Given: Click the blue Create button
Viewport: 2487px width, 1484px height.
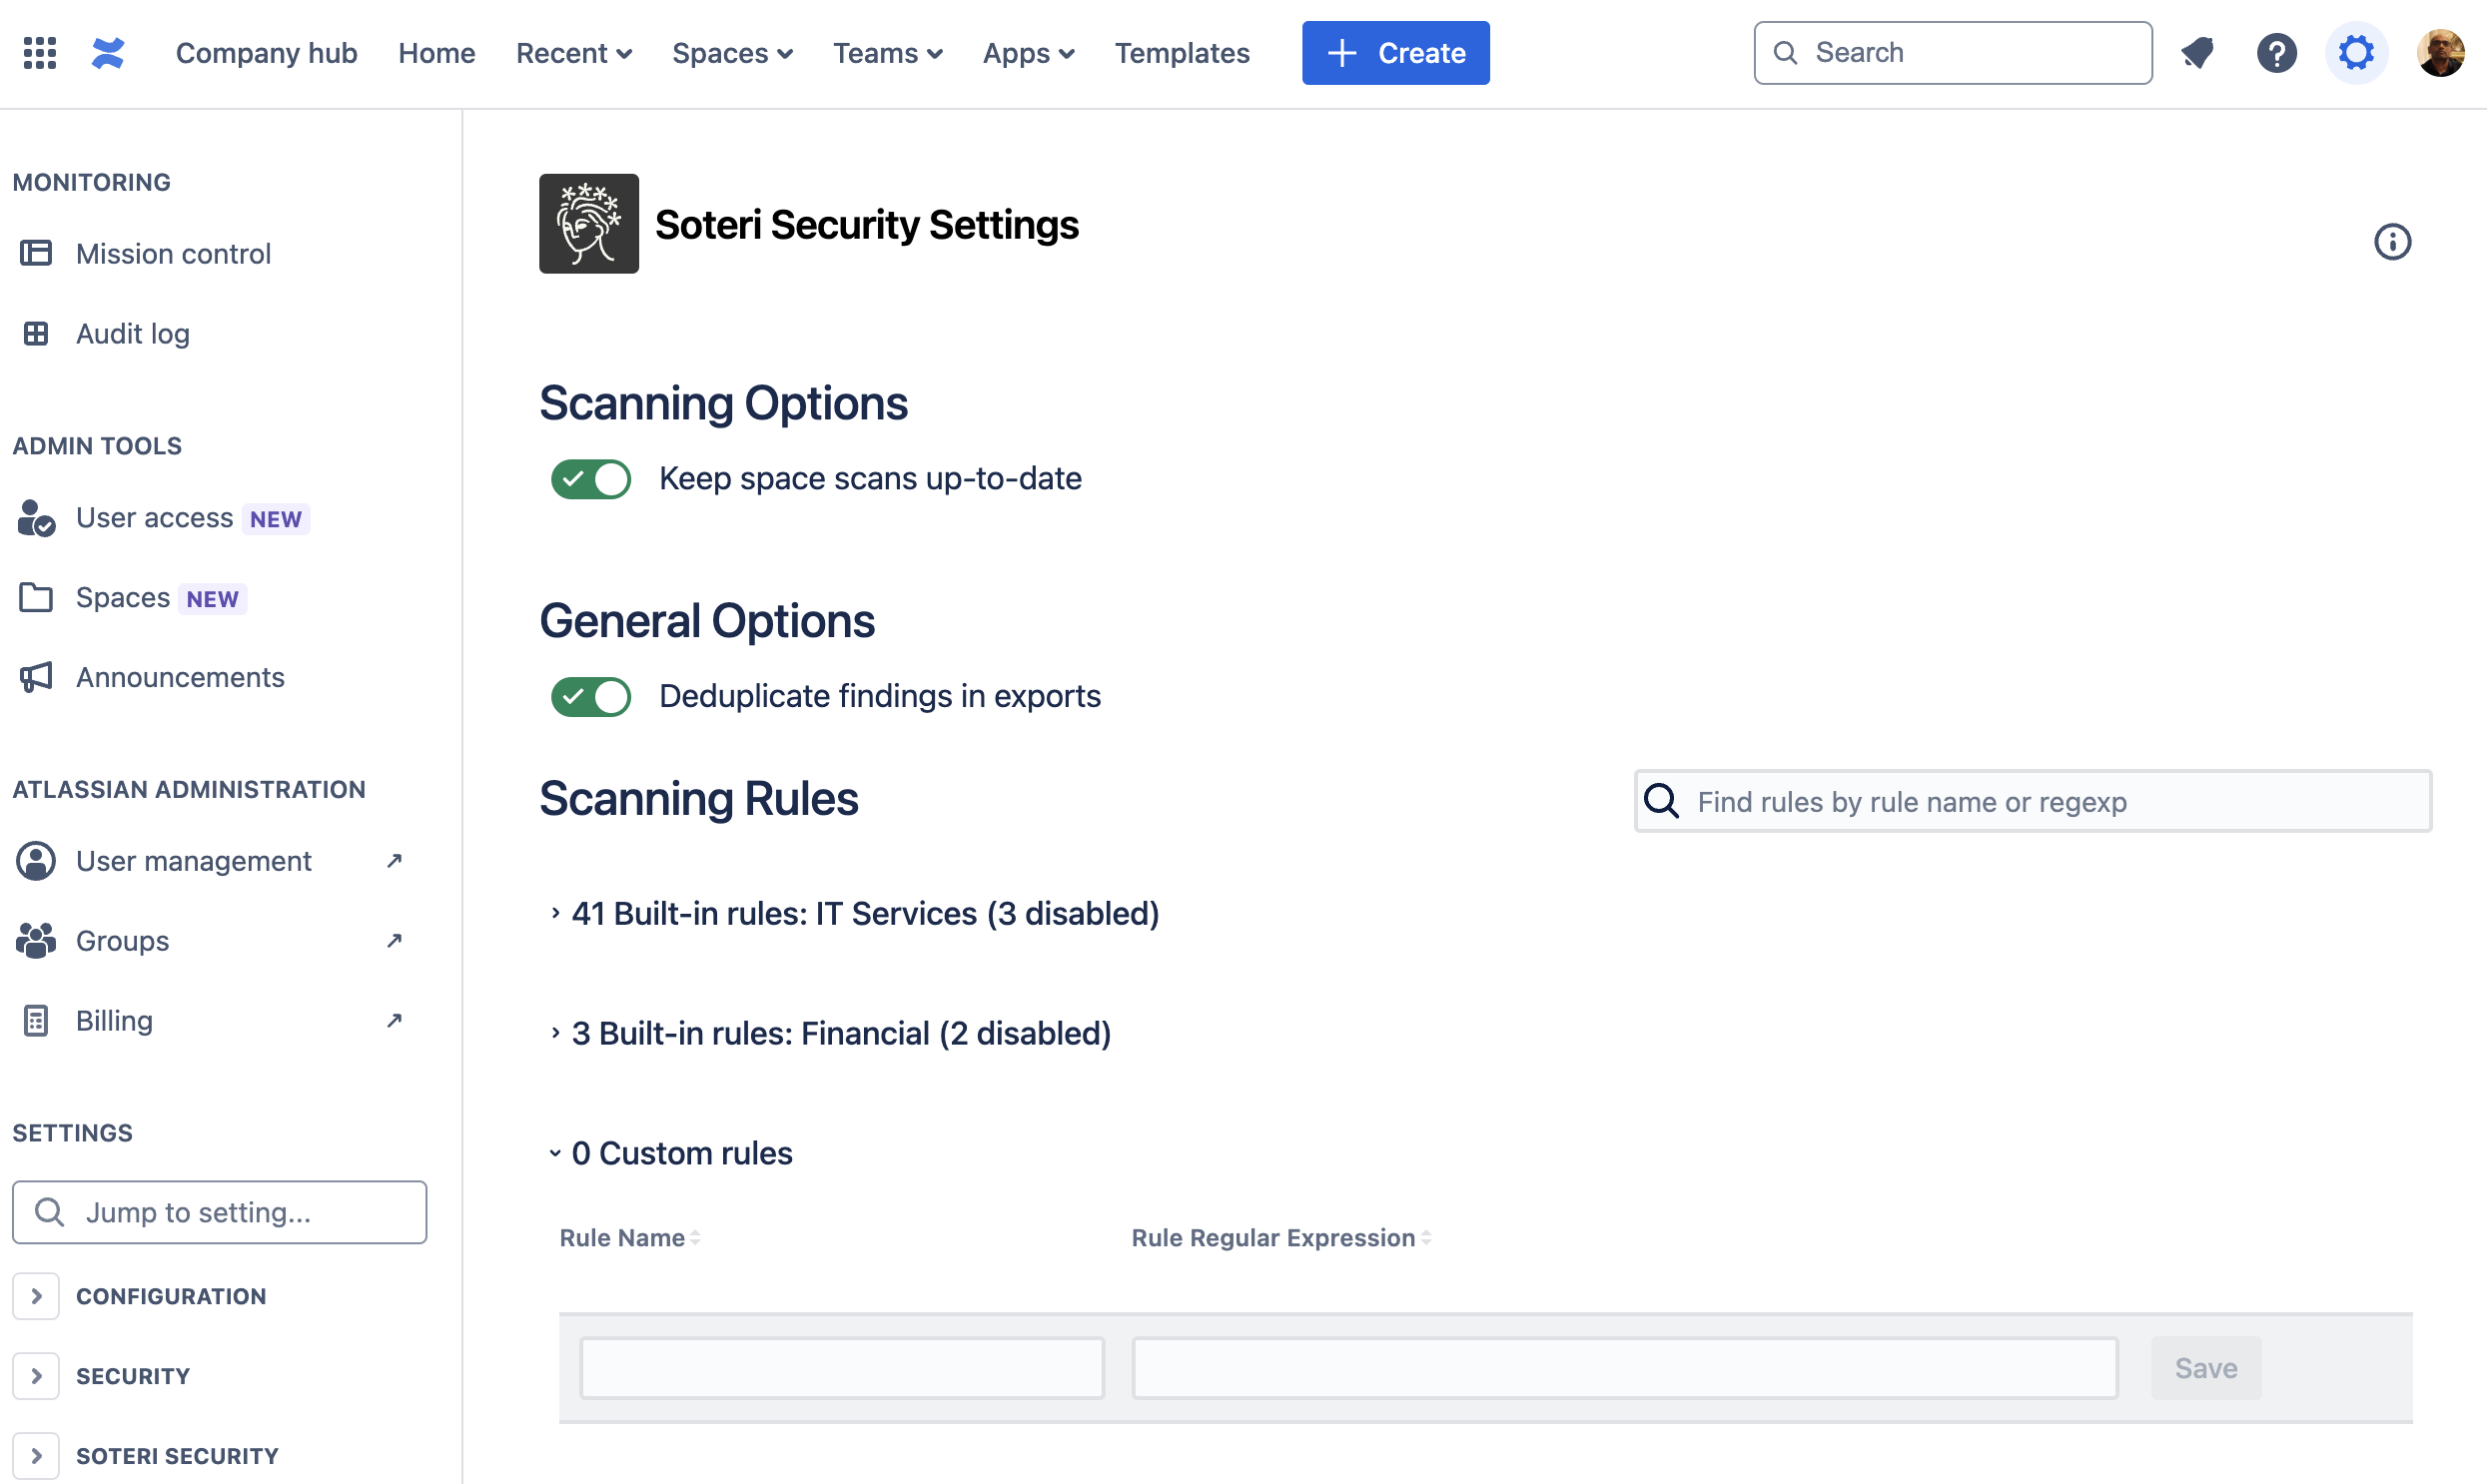Looking at the screenshot, I should 1395,53.
